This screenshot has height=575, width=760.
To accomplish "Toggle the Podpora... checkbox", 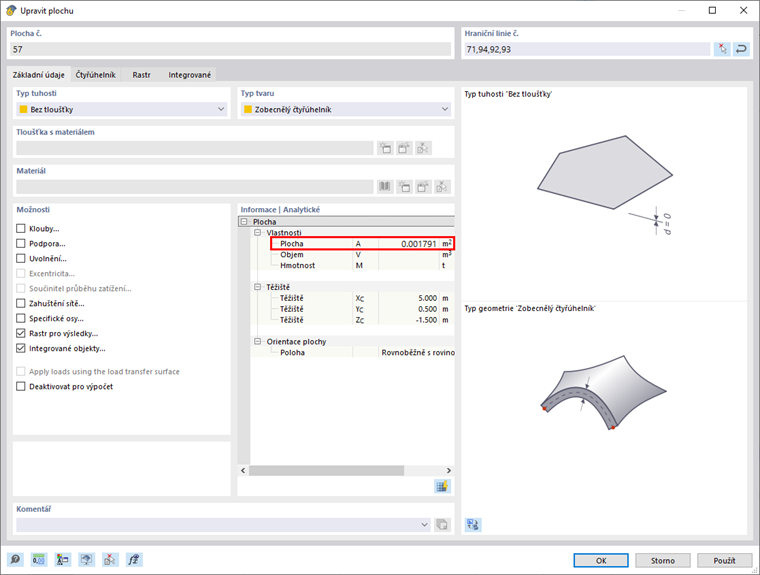I will (21, 243).
